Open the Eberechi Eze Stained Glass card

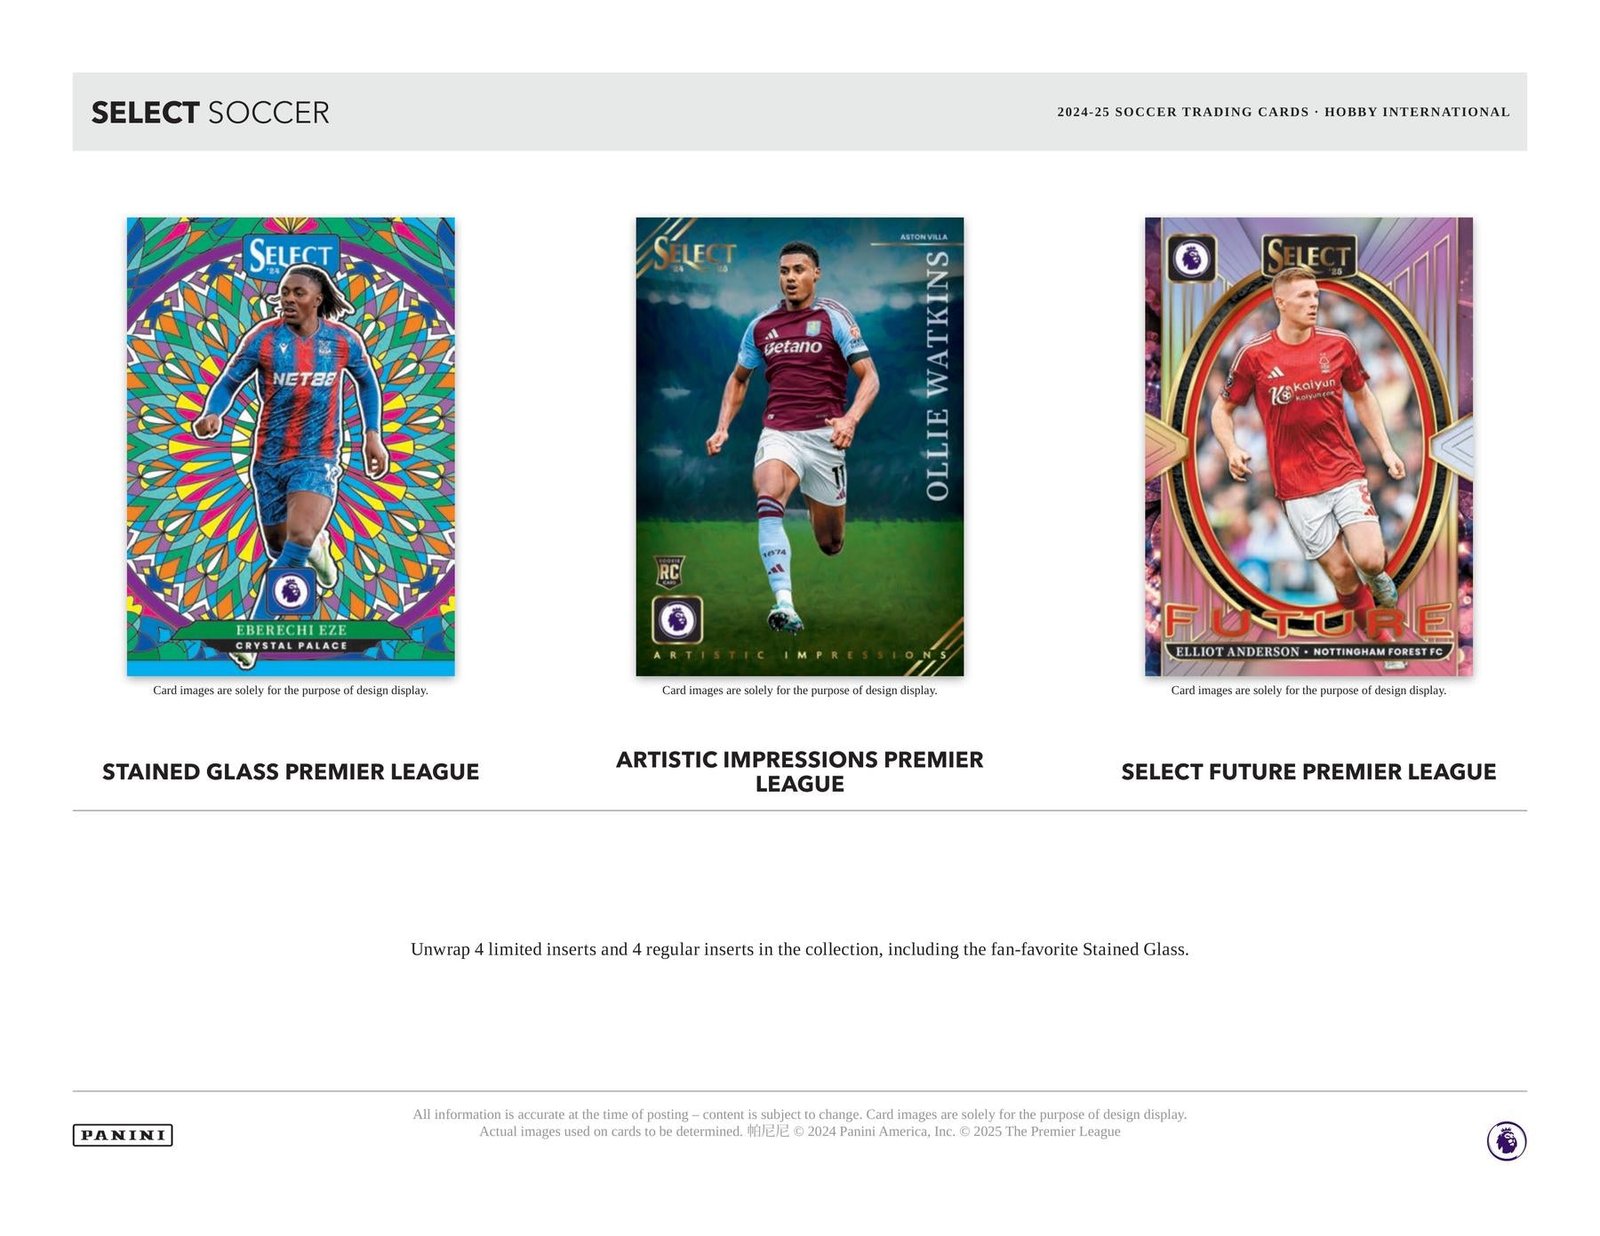[x=291, y=446]
